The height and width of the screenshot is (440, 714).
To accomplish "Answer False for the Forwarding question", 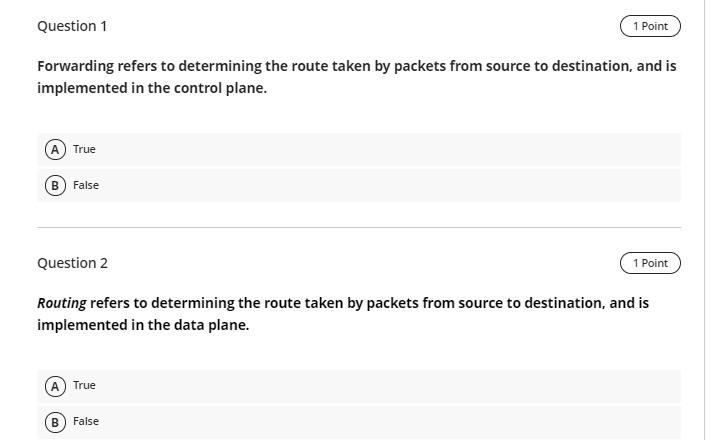I will tap(86, 185).
